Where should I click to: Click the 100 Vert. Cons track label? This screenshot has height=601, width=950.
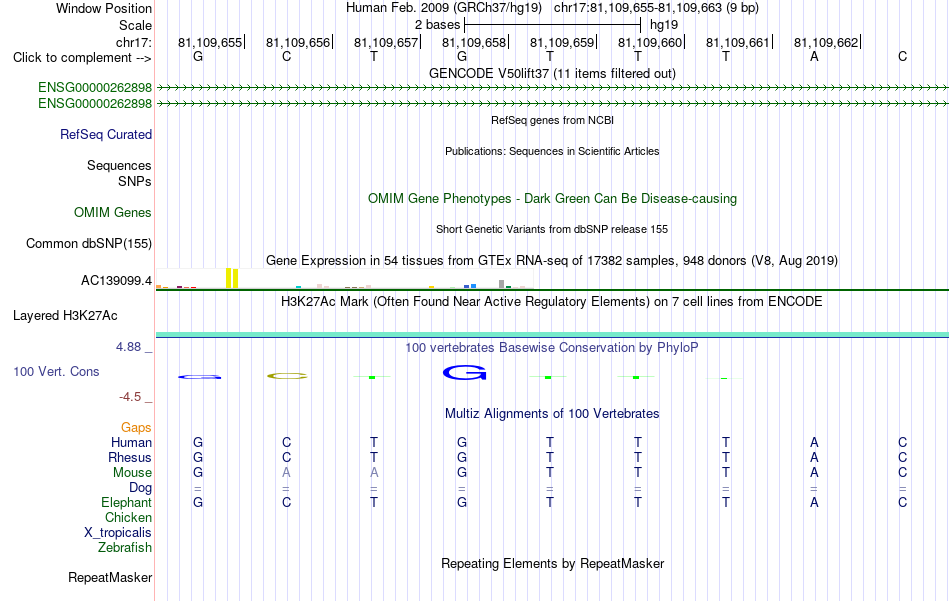pyautogui.click(x=56, y=371)
